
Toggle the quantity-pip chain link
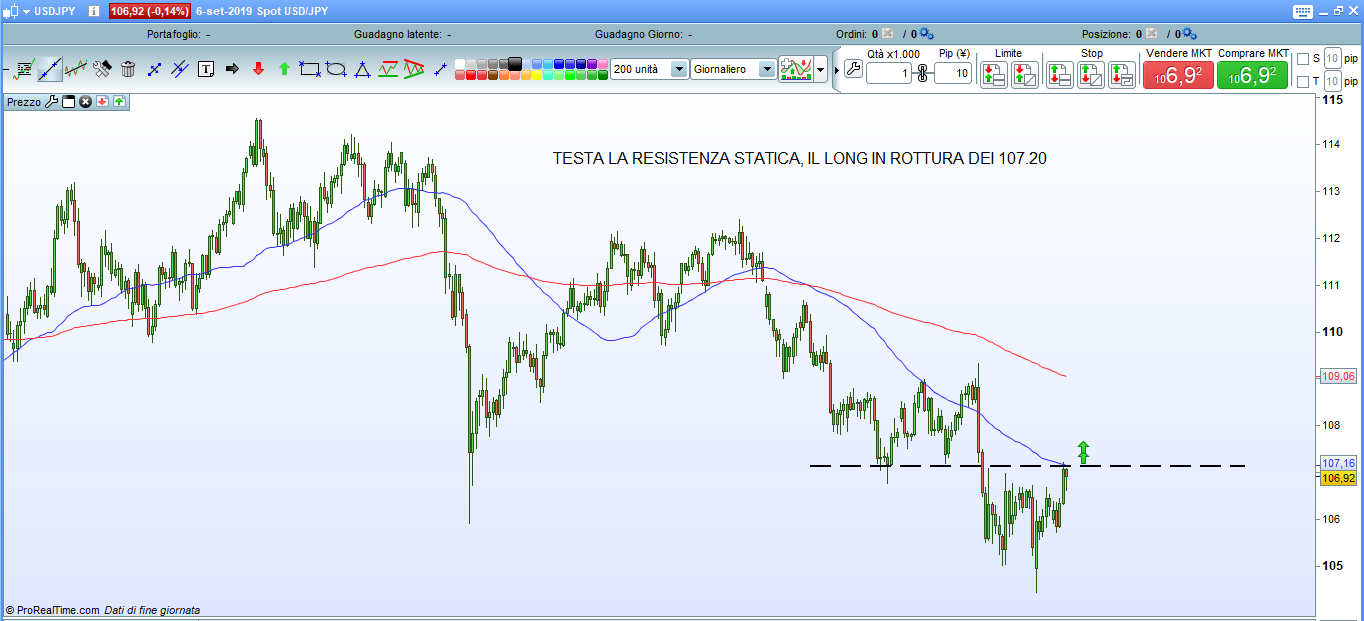[x=923, y=73]
